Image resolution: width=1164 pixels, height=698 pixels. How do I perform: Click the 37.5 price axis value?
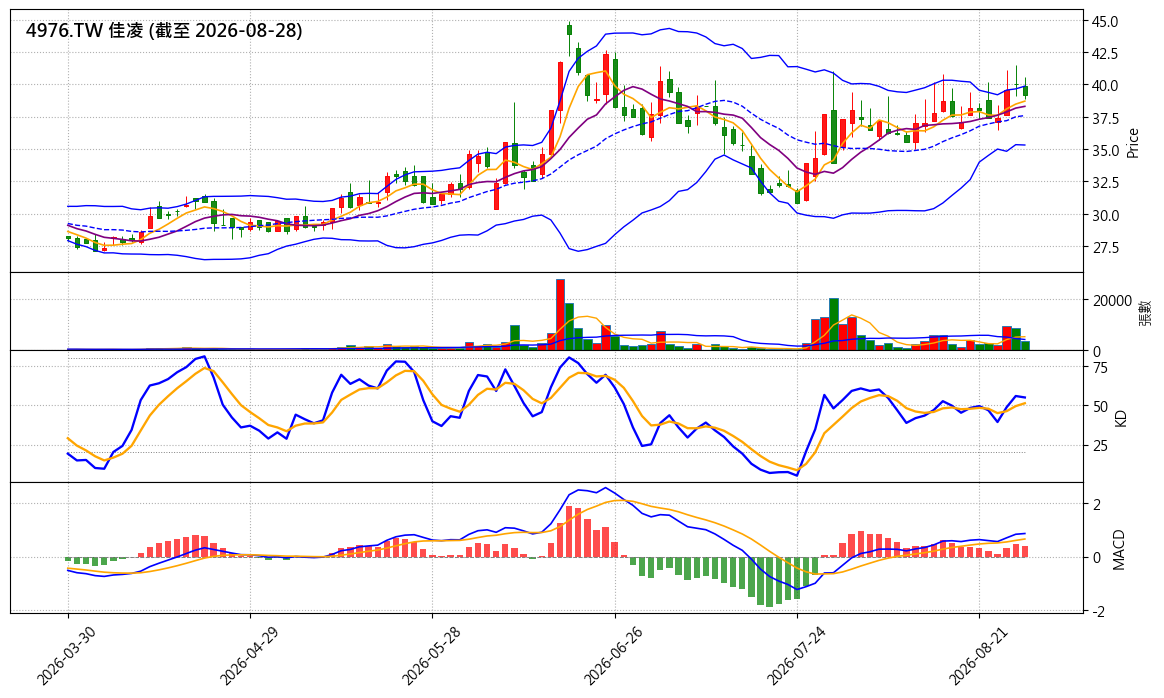(x=1105, y=119)
